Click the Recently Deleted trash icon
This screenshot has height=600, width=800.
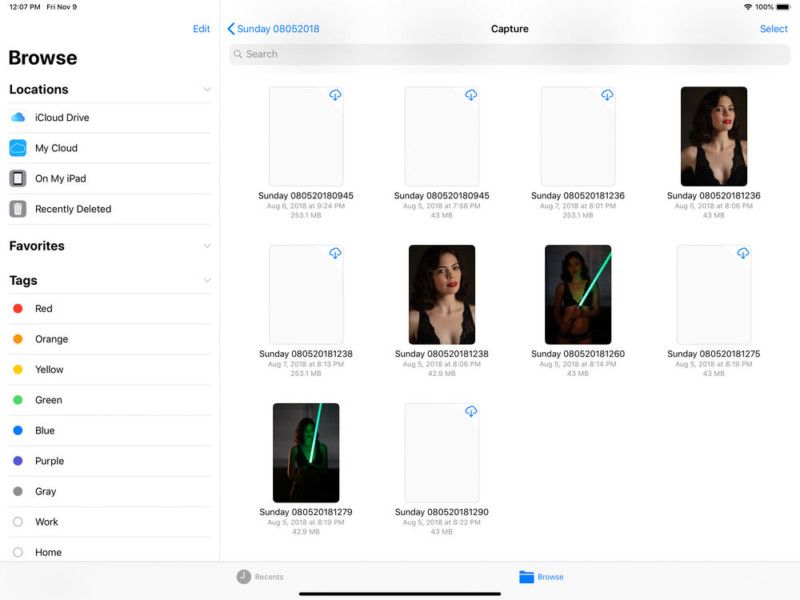tap(18, 209)
